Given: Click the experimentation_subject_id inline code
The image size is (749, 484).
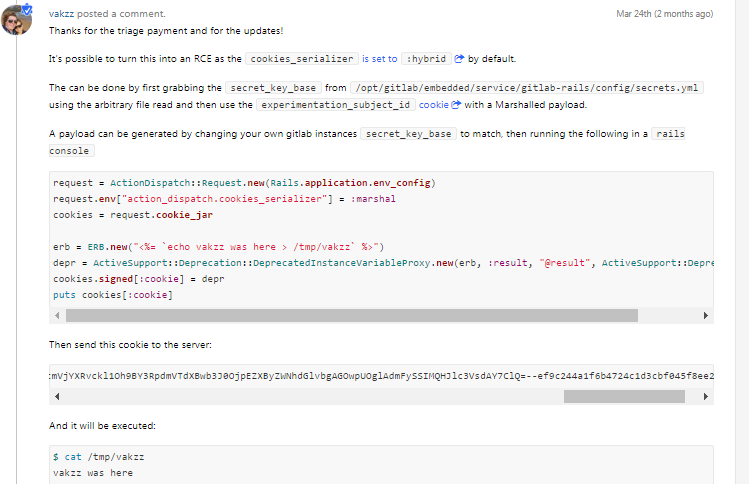Looking at the screenshot, I should (x=336, y=105).
